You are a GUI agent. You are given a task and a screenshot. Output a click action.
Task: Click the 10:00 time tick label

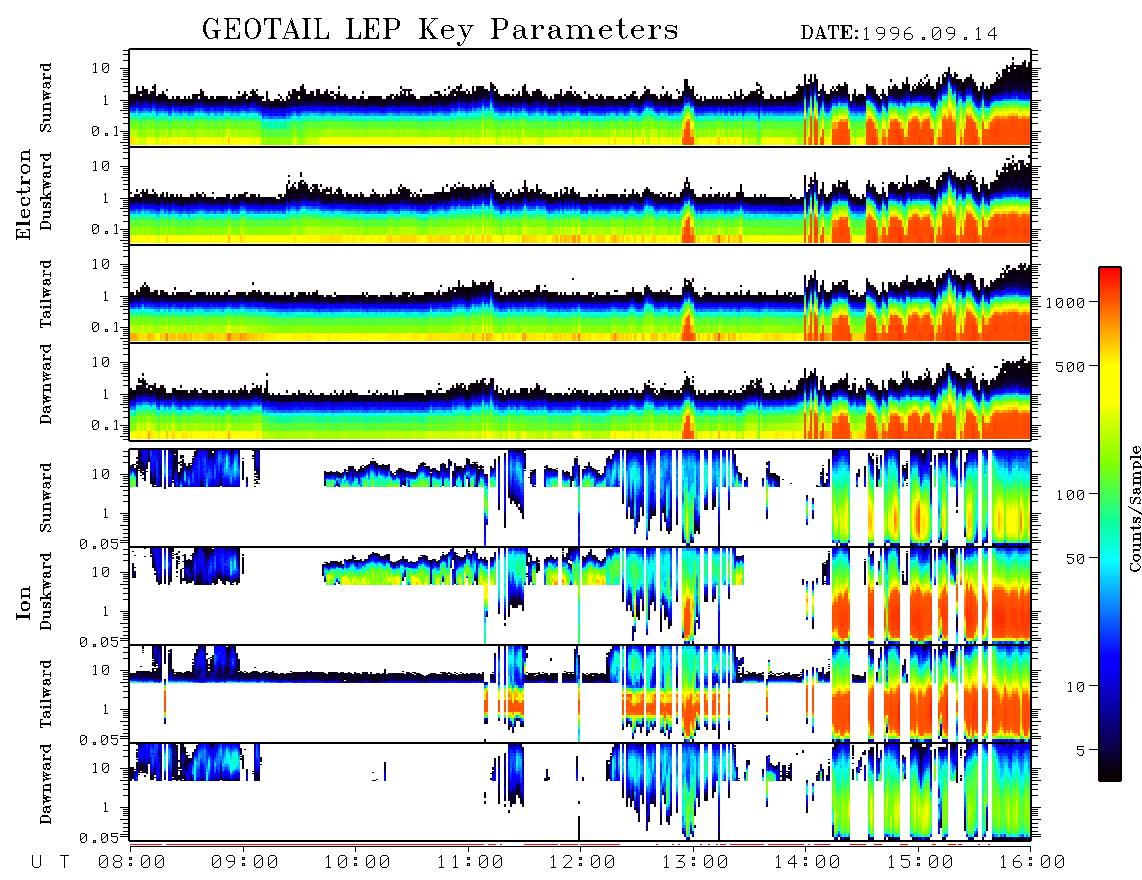(x=357, y=862)
